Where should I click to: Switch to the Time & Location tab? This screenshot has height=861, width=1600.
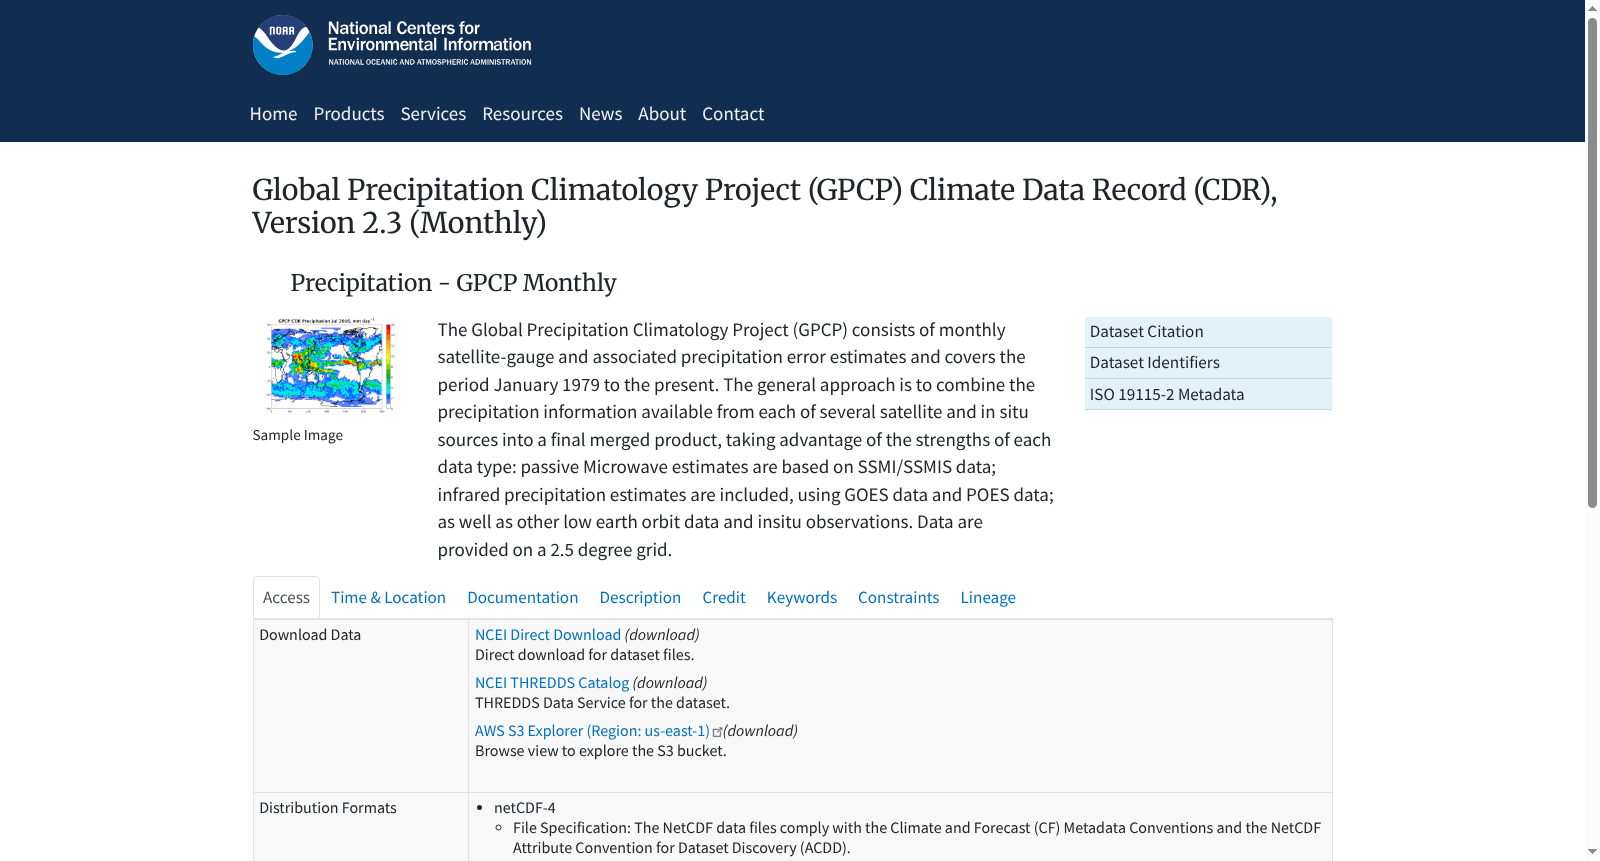point(388,597)
